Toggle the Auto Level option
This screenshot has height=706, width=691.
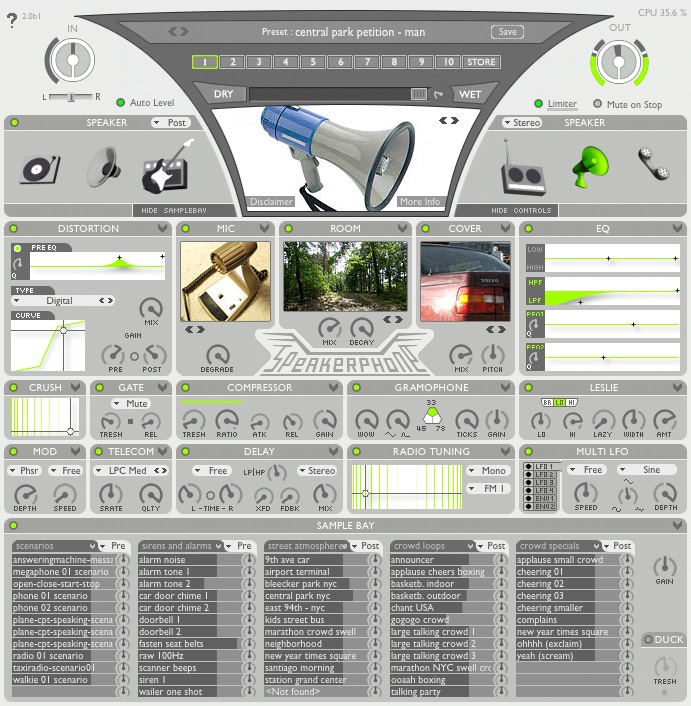pyautogui.click(x=121, y=103)
